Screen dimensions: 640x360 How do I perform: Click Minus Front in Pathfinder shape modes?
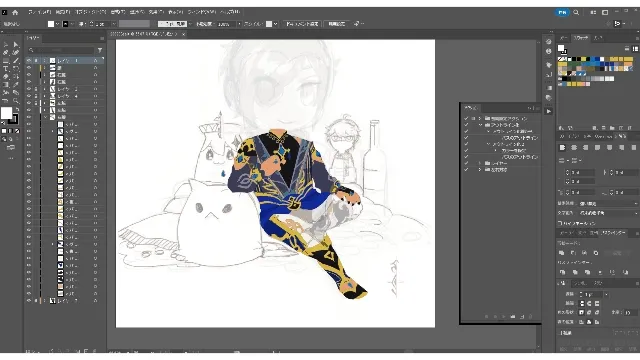pos(573,253)
